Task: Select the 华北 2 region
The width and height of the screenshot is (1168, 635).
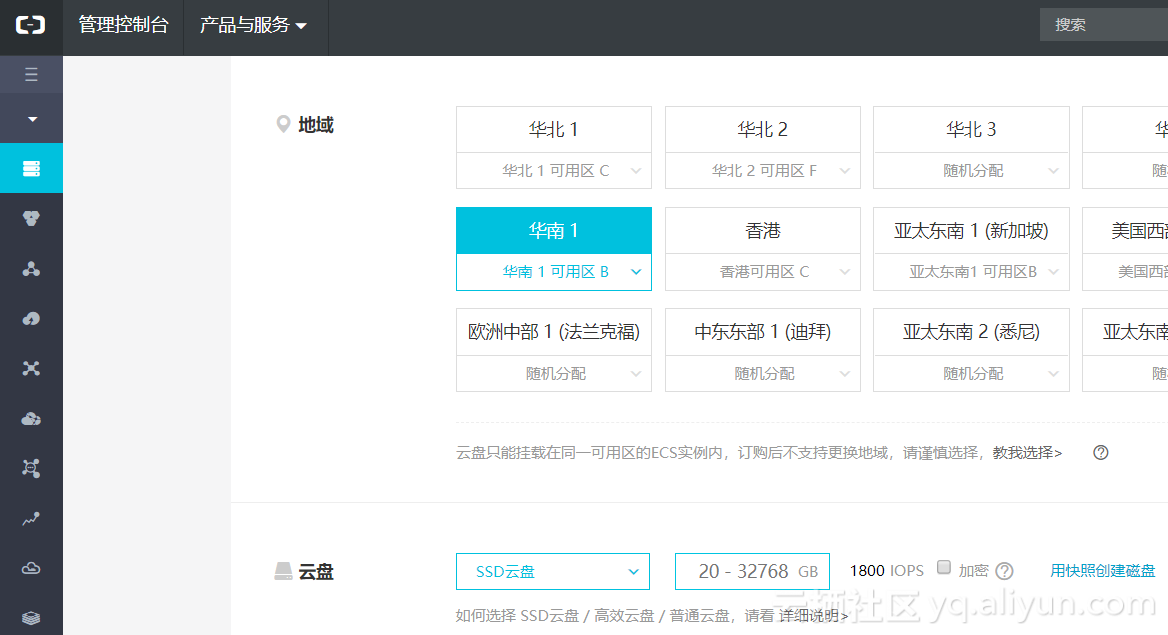Action: [x=763, y=130]
